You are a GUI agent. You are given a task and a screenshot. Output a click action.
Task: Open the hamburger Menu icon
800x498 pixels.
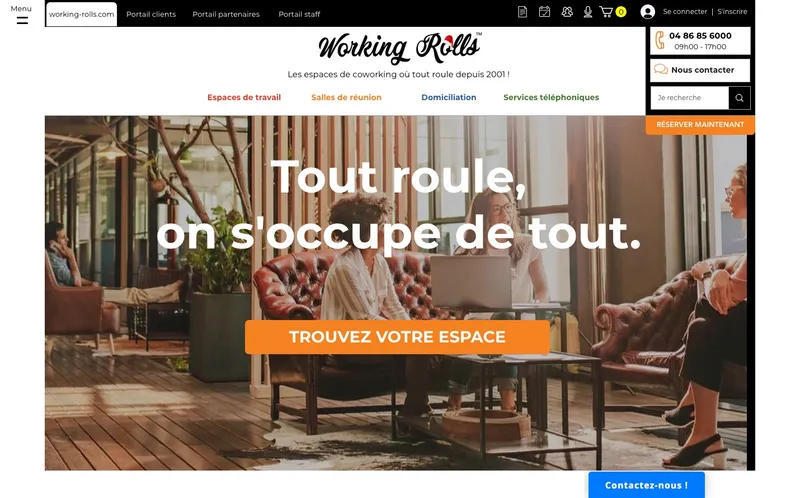(22, 20)
